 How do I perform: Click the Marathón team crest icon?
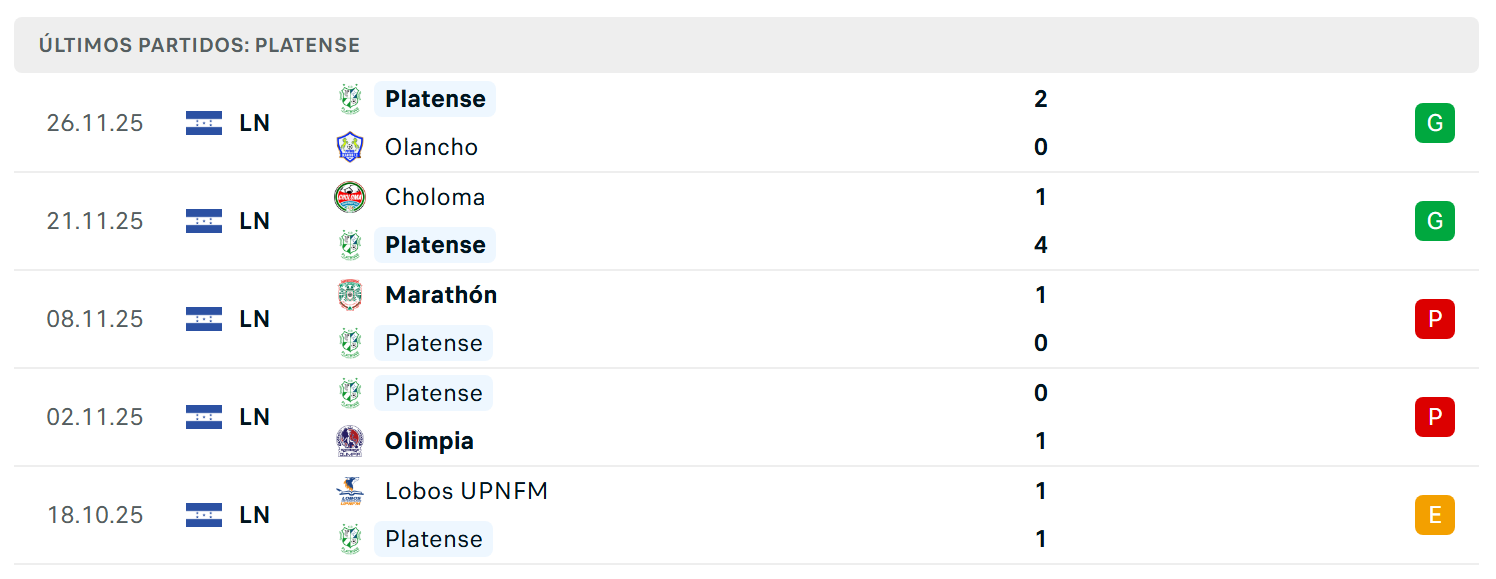tap(349, 295)
